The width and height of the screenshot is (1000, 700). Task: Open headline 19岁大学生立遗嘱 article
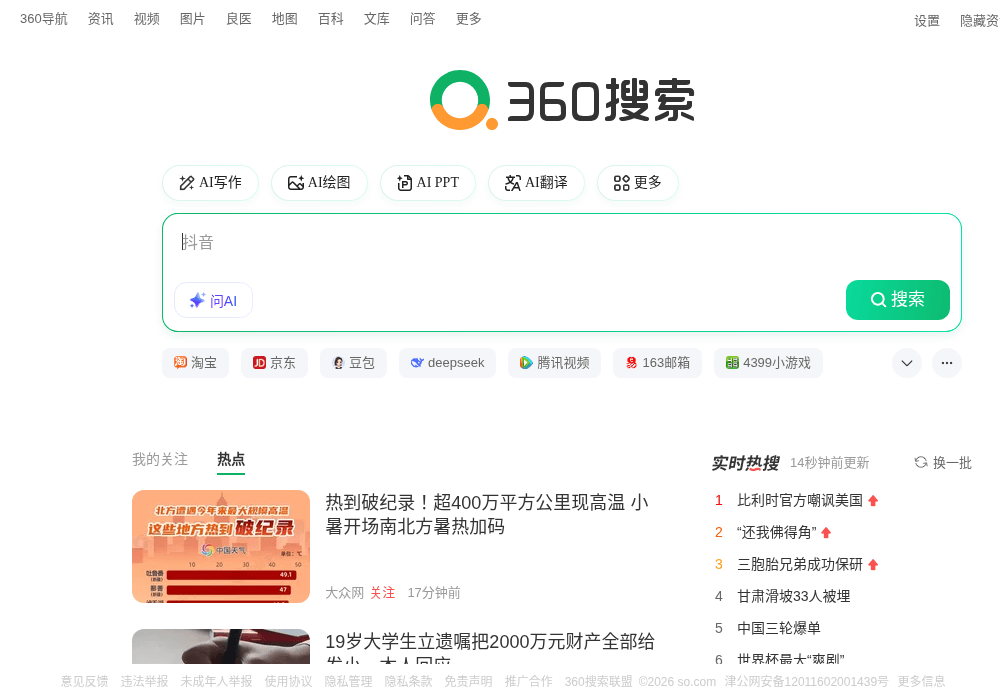pos(490,648)
